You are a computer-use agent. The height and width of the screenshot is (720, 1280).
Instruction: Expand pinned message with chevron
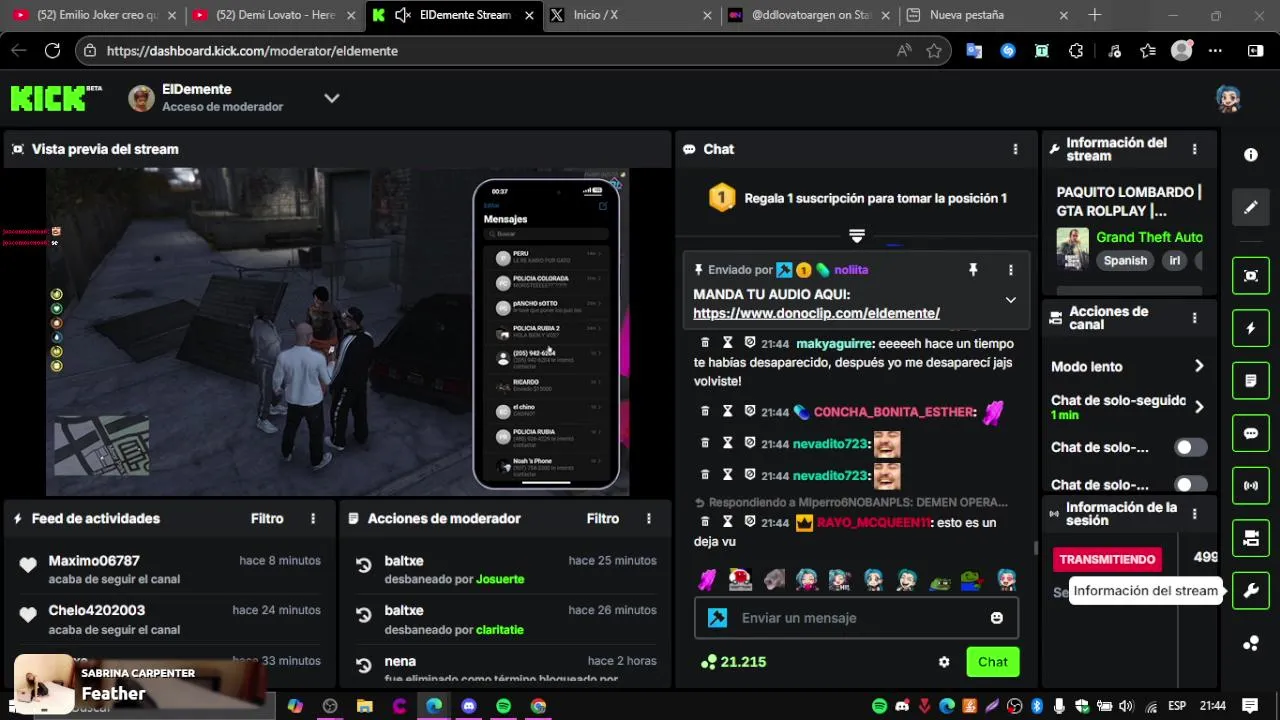1011,300
